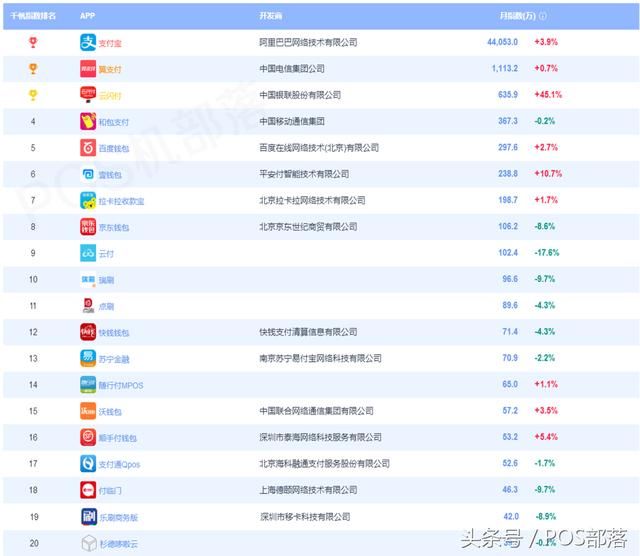Click the 百度钱包 app icon

tap(88, 148)
